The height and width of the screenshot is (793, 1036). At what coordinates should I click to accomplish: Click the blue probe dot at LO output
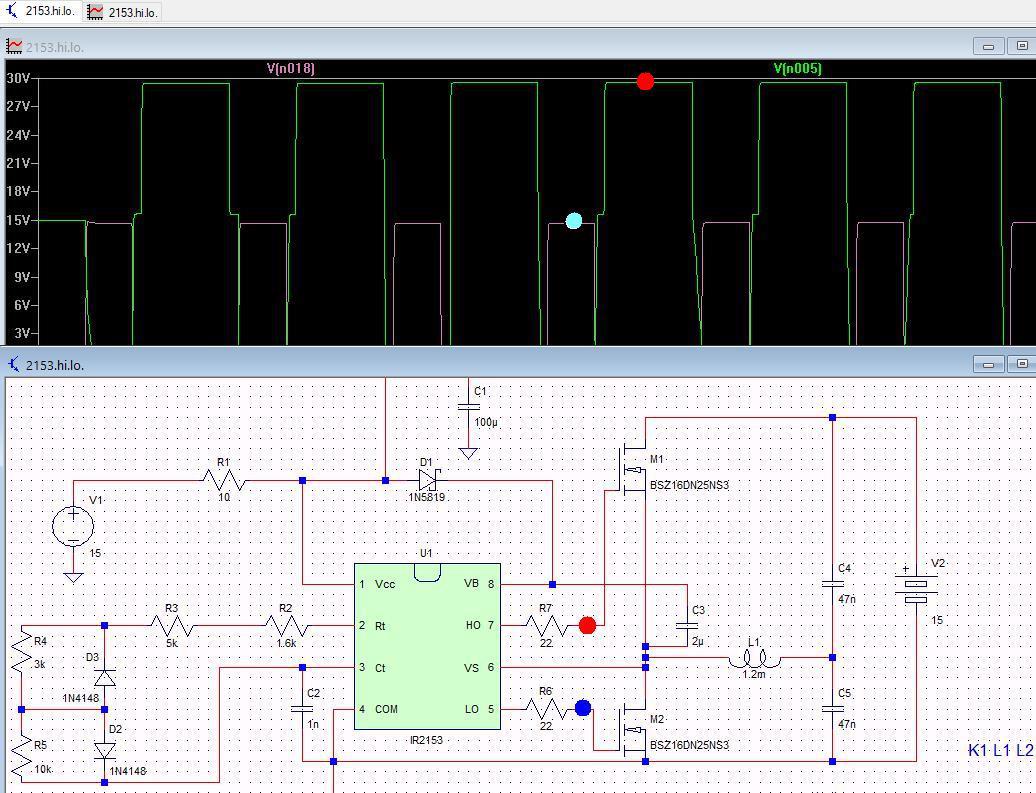point(583,708)
